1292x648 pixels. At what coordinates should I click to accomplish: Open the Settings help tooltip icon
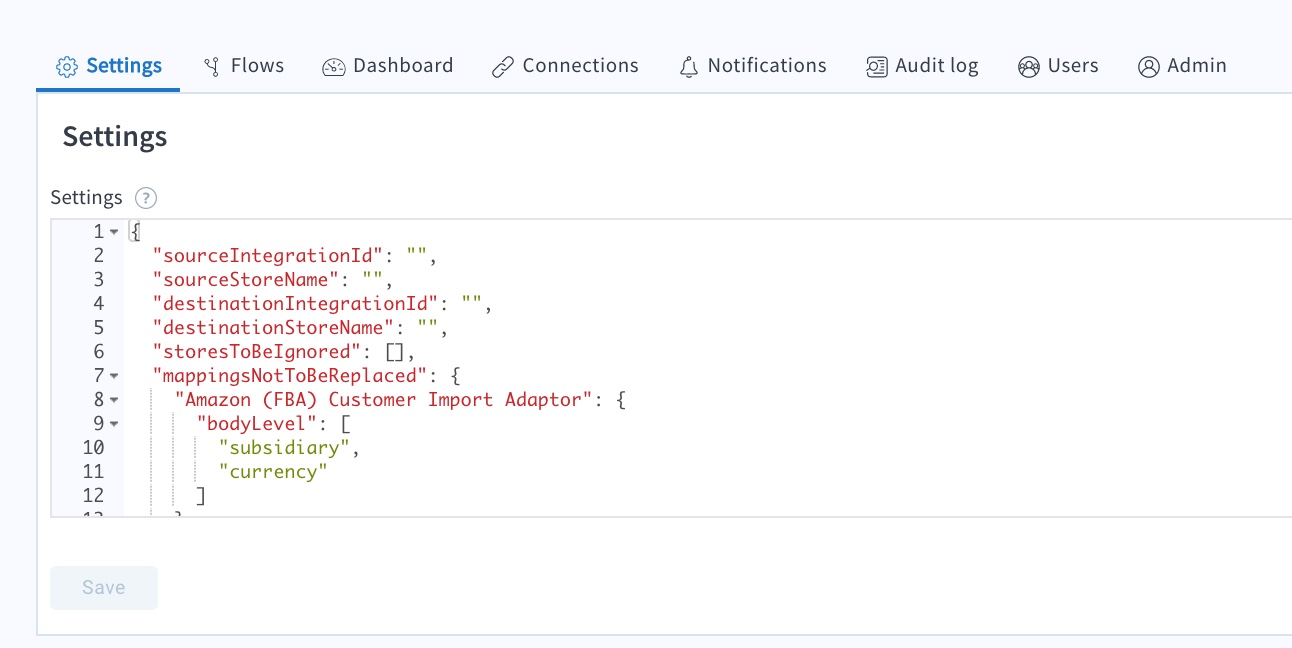click(x=145, y=197)
